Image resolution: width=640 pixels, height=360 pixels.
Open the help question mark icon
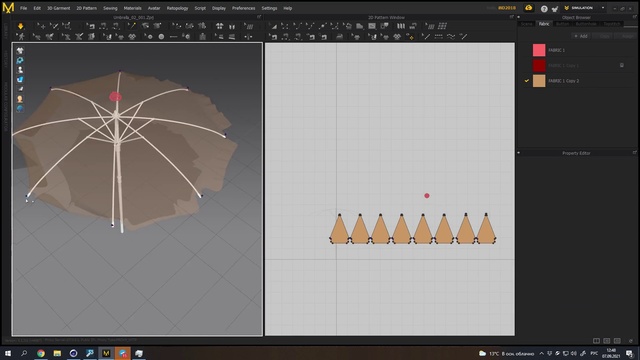pyautogui.click(x=544, y=8)
